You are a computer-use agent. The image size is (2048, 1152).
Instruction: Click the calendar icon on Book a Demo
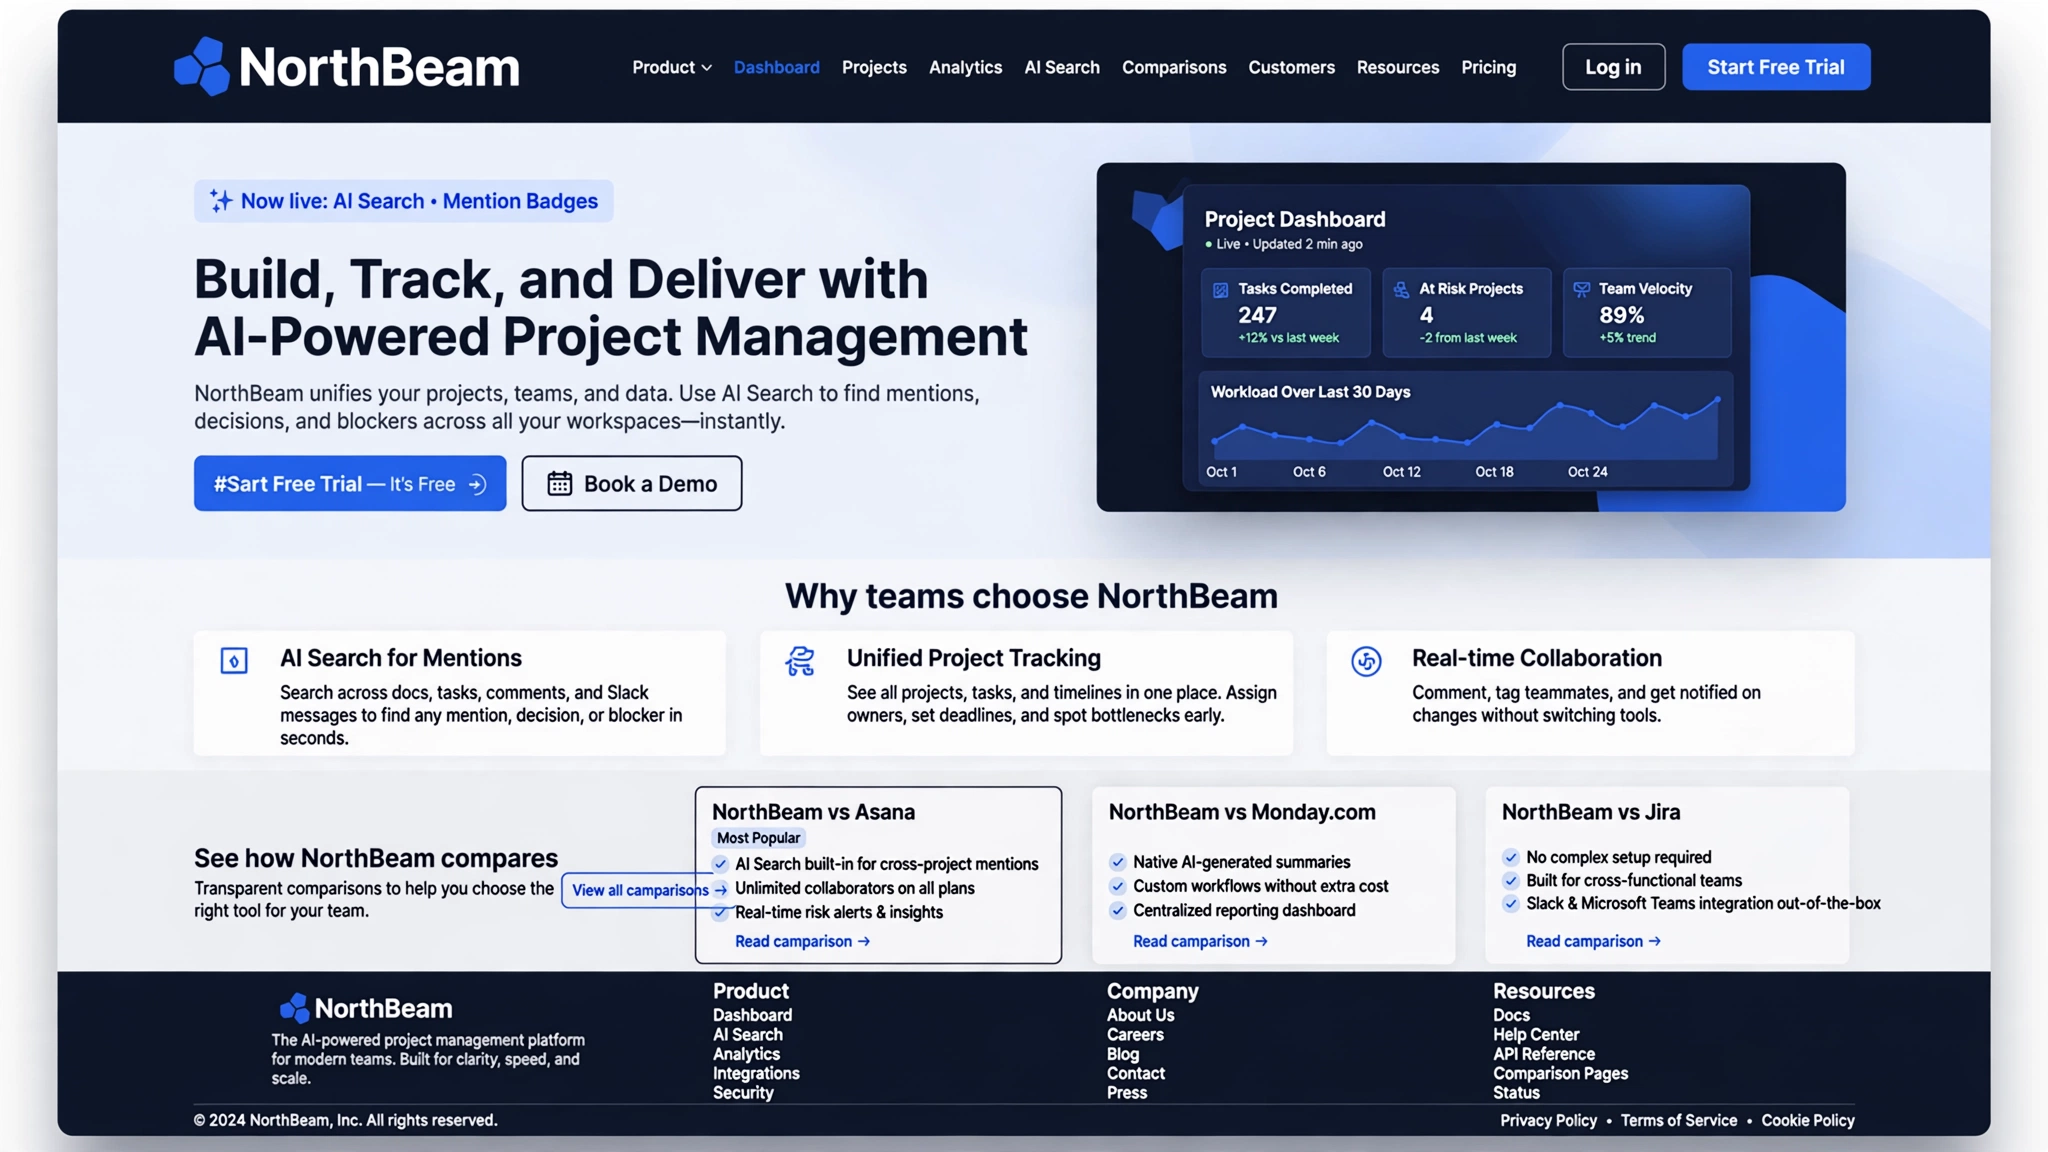pos(559,484)
